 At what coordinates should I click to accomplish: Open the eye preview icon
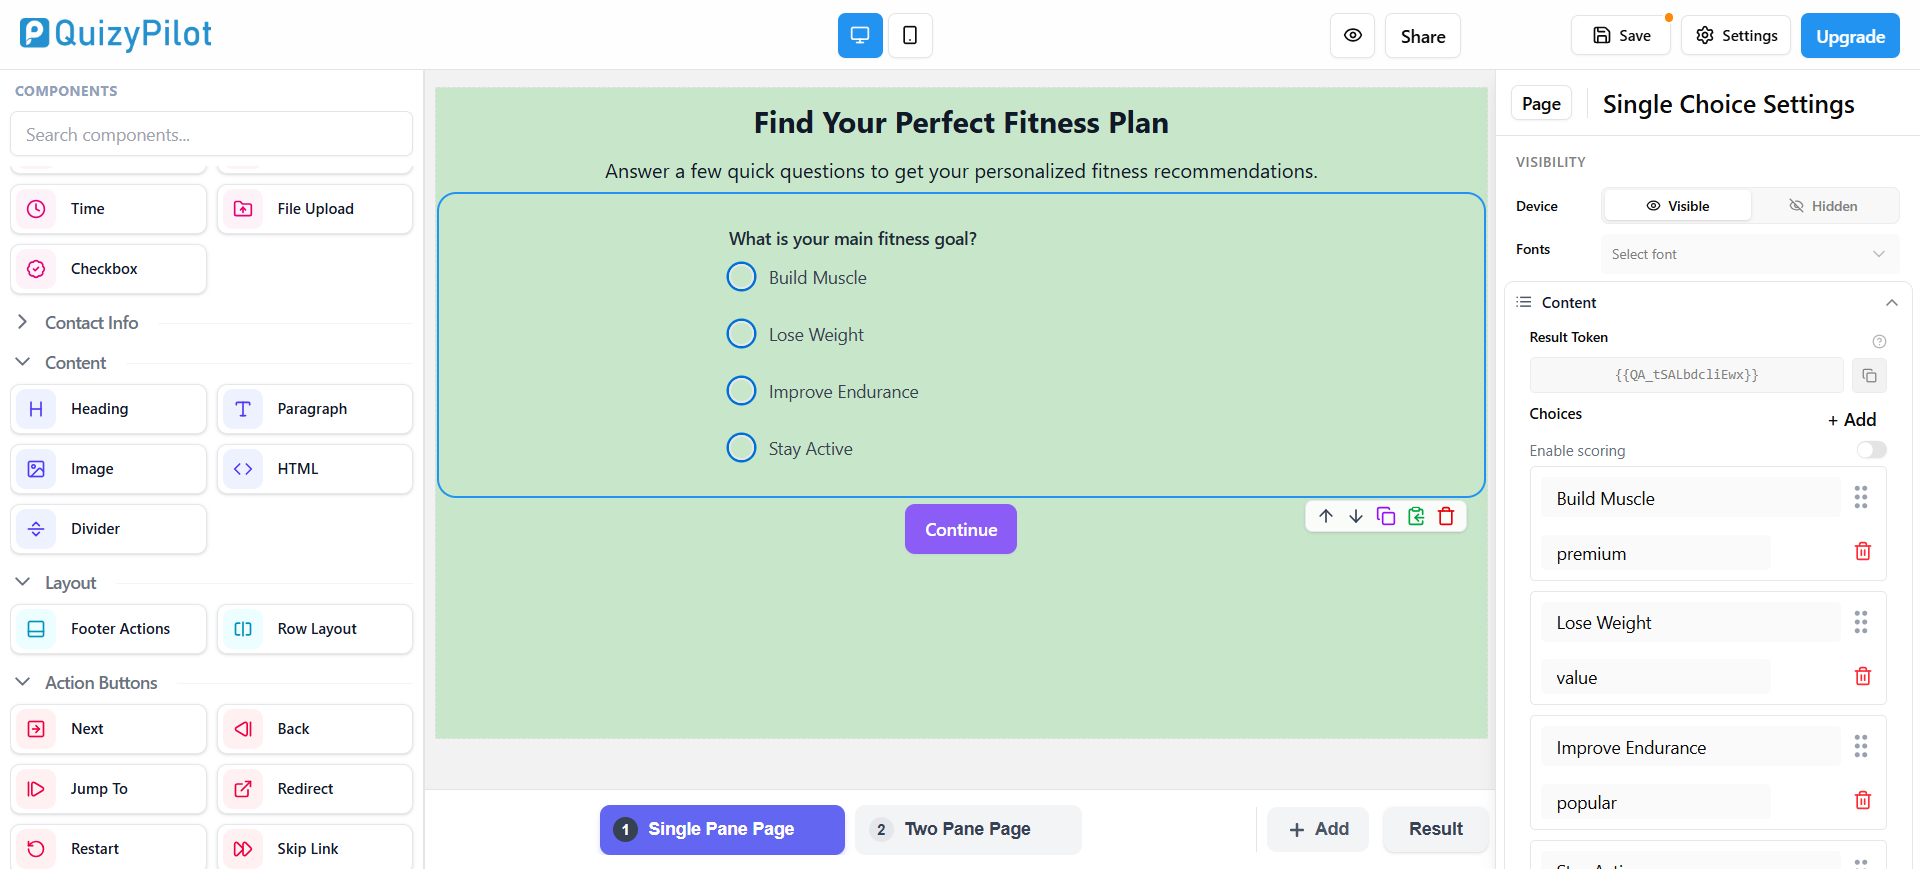[1352, 36]
